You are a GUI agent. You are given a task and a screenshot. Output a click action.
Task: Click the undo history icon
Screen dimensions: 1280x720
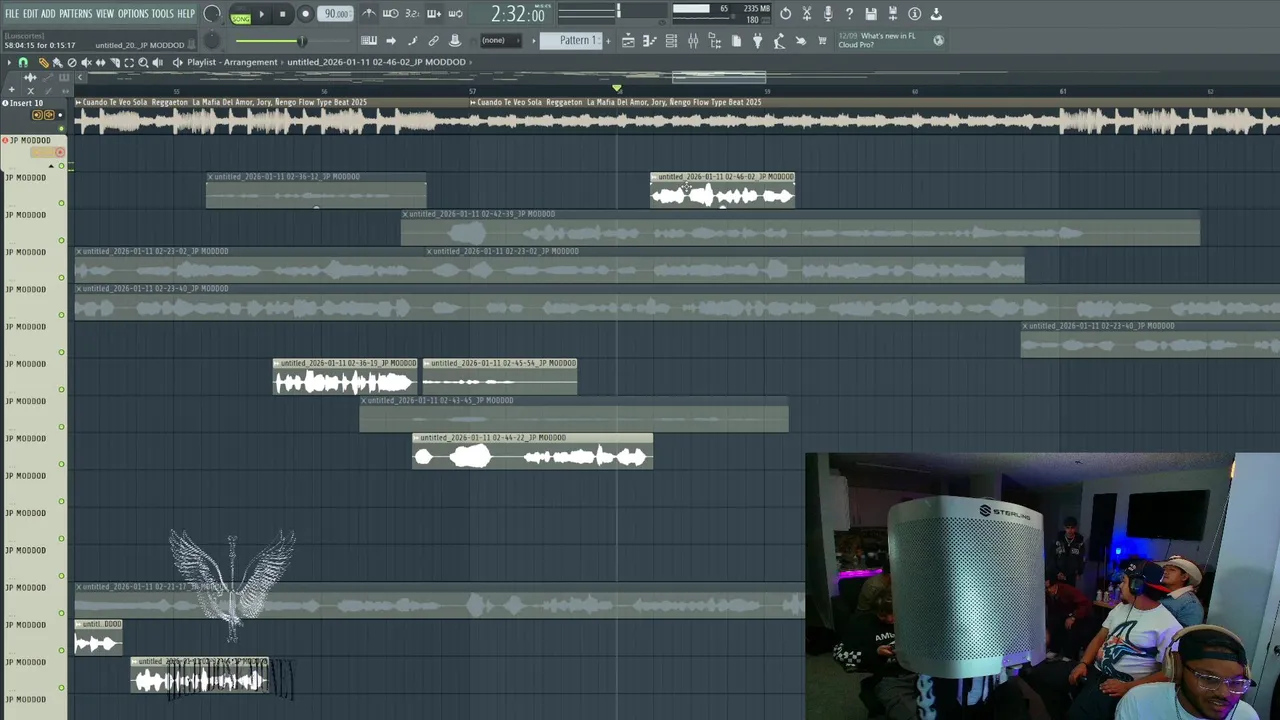pyautogui.click(x=785, y=14)
